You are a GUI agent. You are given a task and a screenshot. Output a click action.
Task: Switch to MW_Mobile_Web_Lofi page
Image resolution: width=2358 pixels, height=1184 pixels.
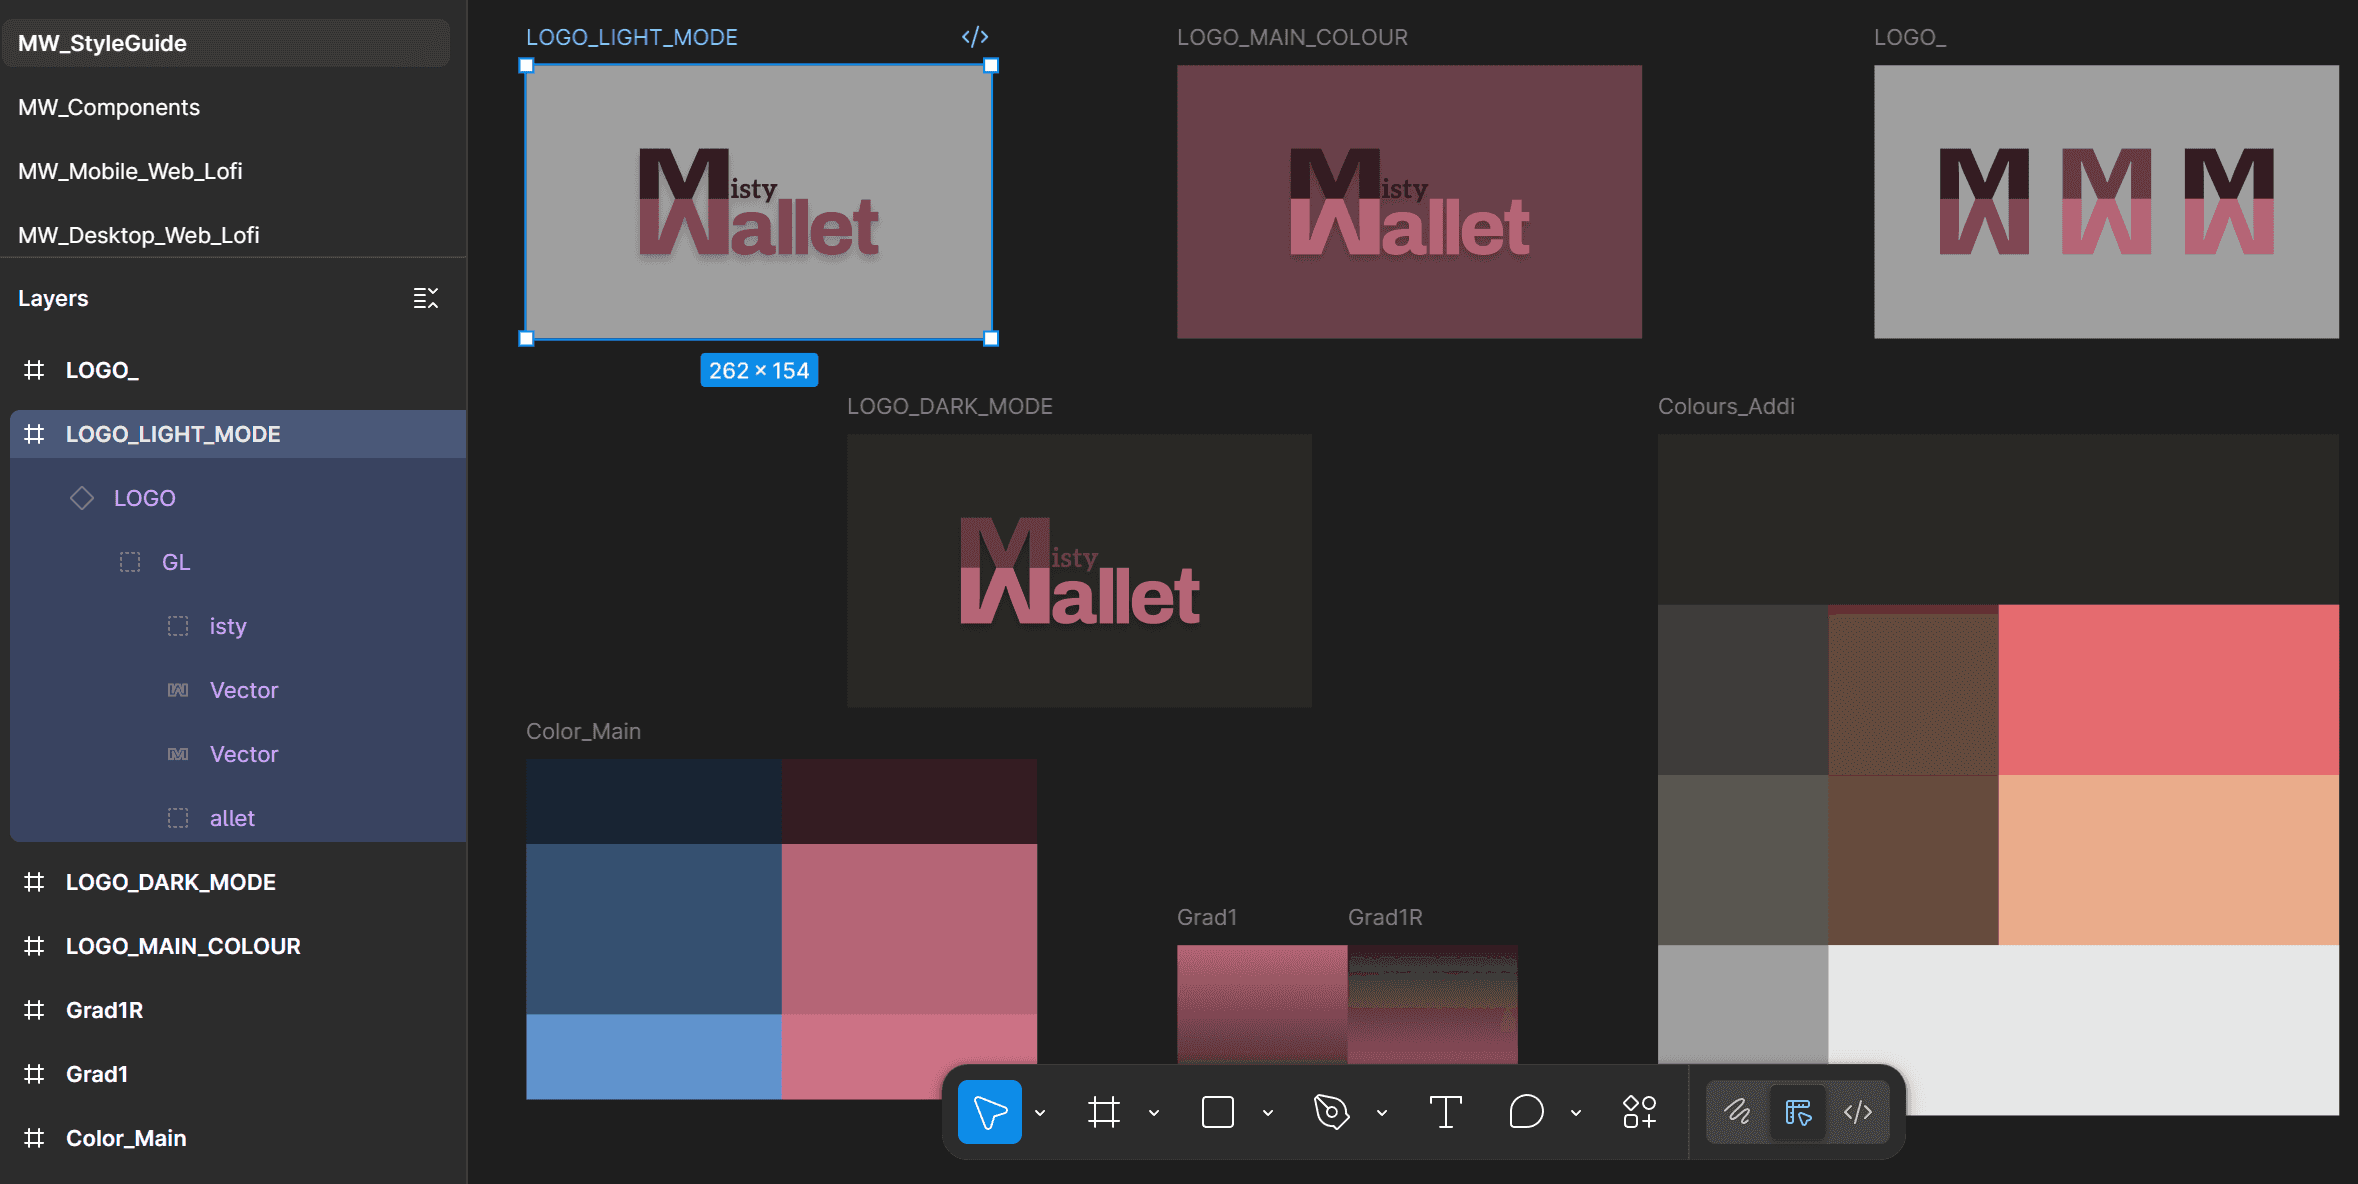click(130, 171)
